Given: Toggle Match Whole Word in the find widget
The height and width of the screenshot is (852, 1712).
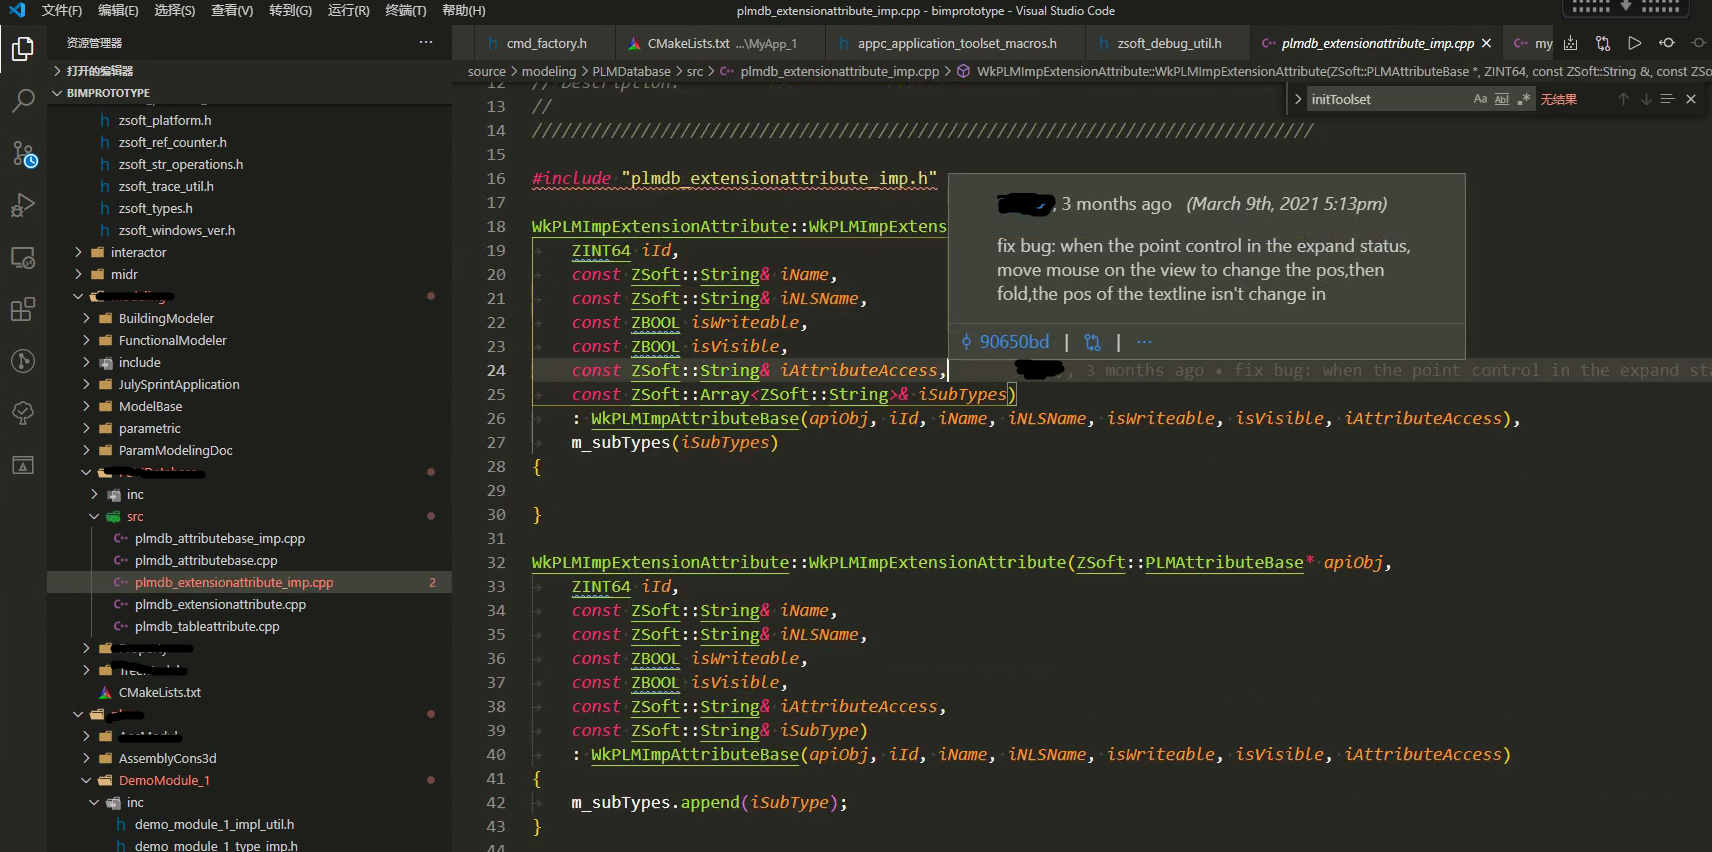Looking at the screenshot, I should [x=1502, y=99].
